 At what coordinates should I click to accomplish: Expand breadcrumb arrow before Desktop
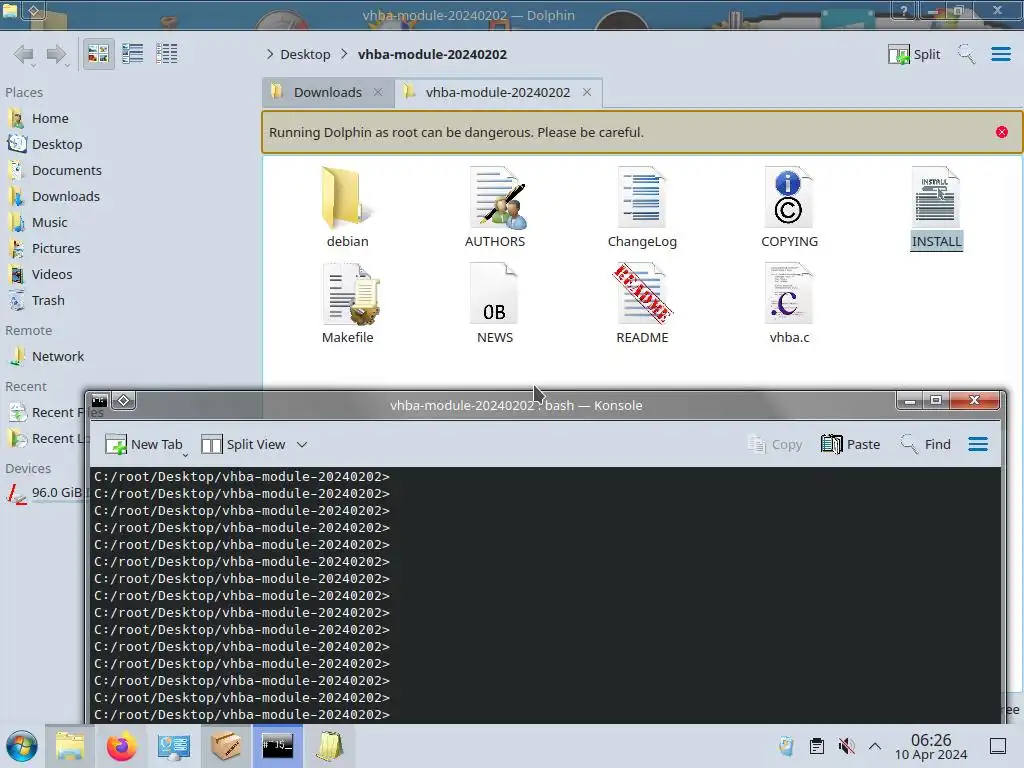click(x=270, y=54)
